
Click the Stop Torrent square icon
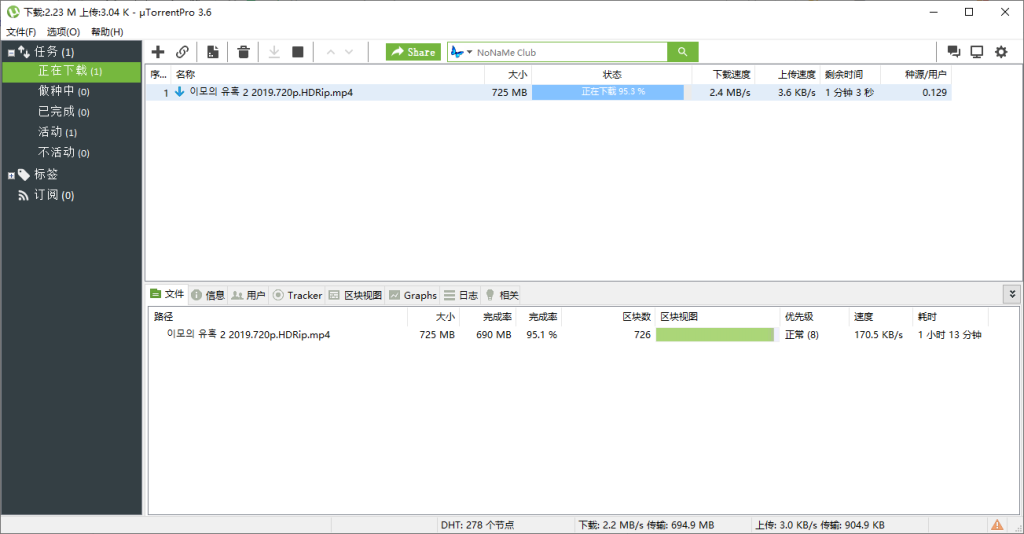pos(298,52)
